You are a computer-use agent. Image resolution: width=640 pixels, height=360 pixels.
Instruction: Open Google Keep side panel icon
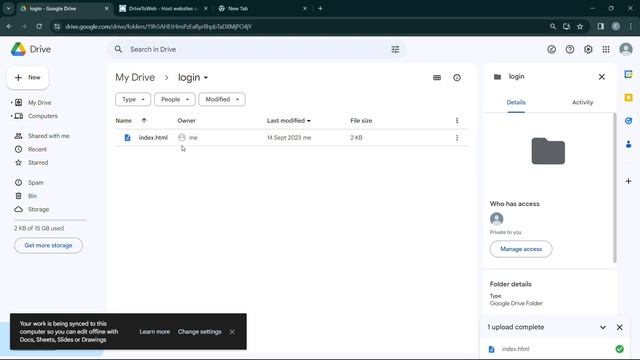(629, 98)
